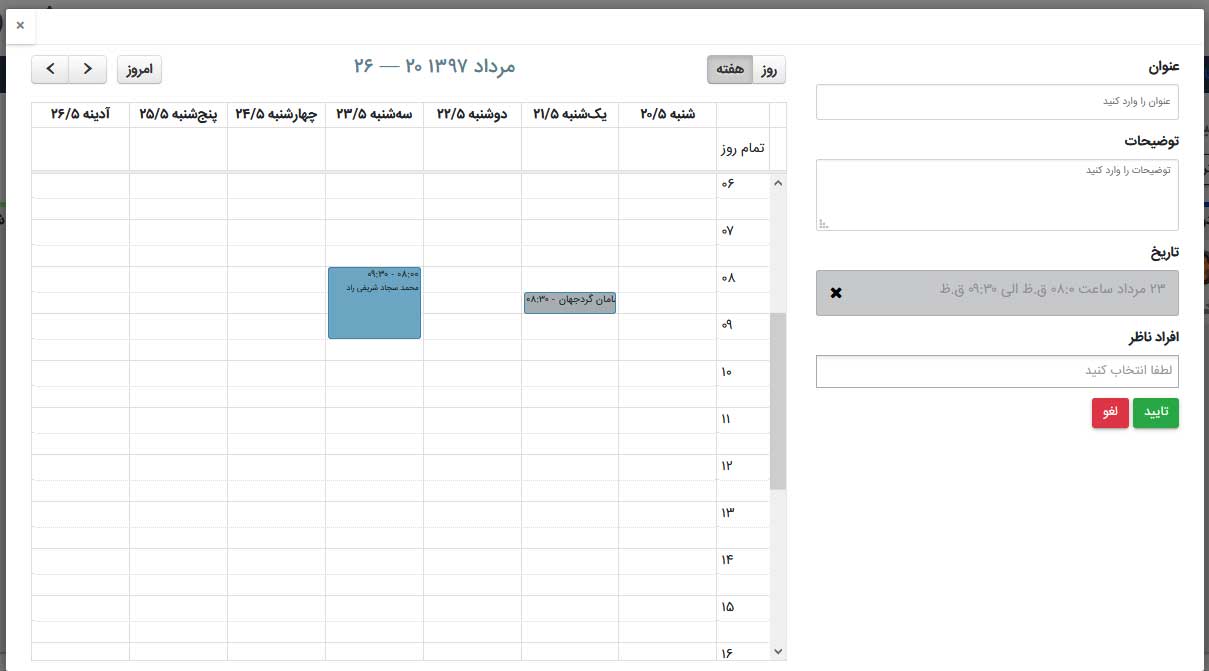
Task: Click the right chevron calendar navigation arrow
Action: point(88,69)
